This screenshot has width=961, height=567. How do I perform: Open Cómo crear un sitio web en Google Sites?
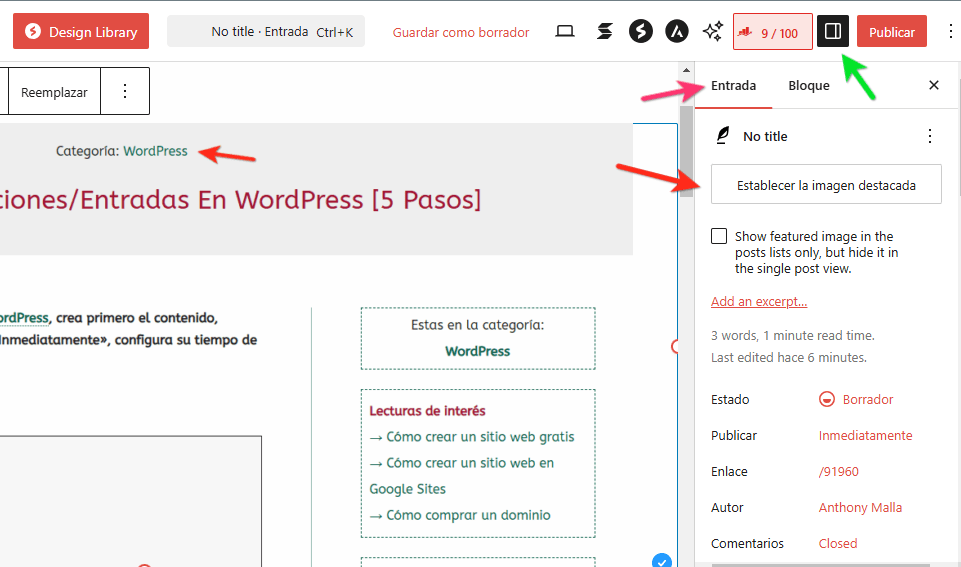coord(462,476)
